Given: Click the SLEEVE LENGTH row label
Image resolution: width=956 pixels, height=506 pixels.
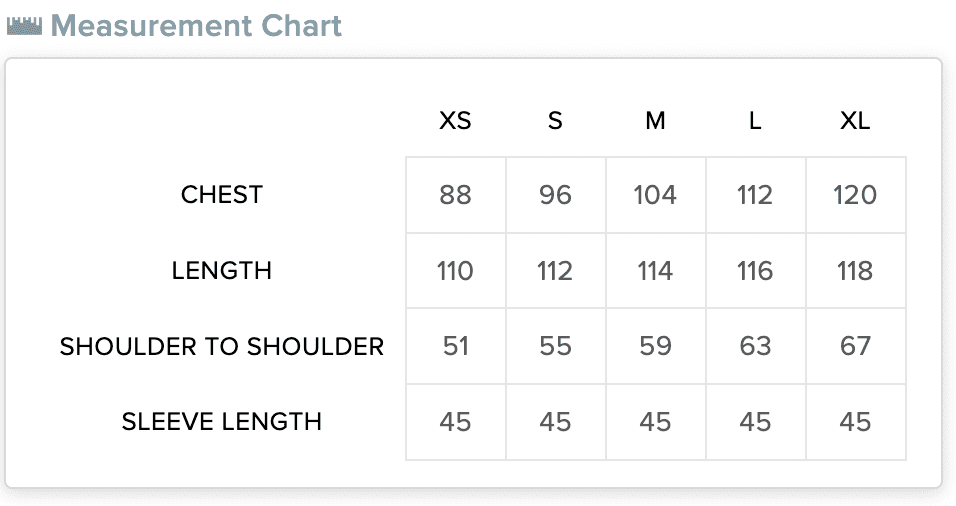Looking at the screenshot, I should click(222, 422).
